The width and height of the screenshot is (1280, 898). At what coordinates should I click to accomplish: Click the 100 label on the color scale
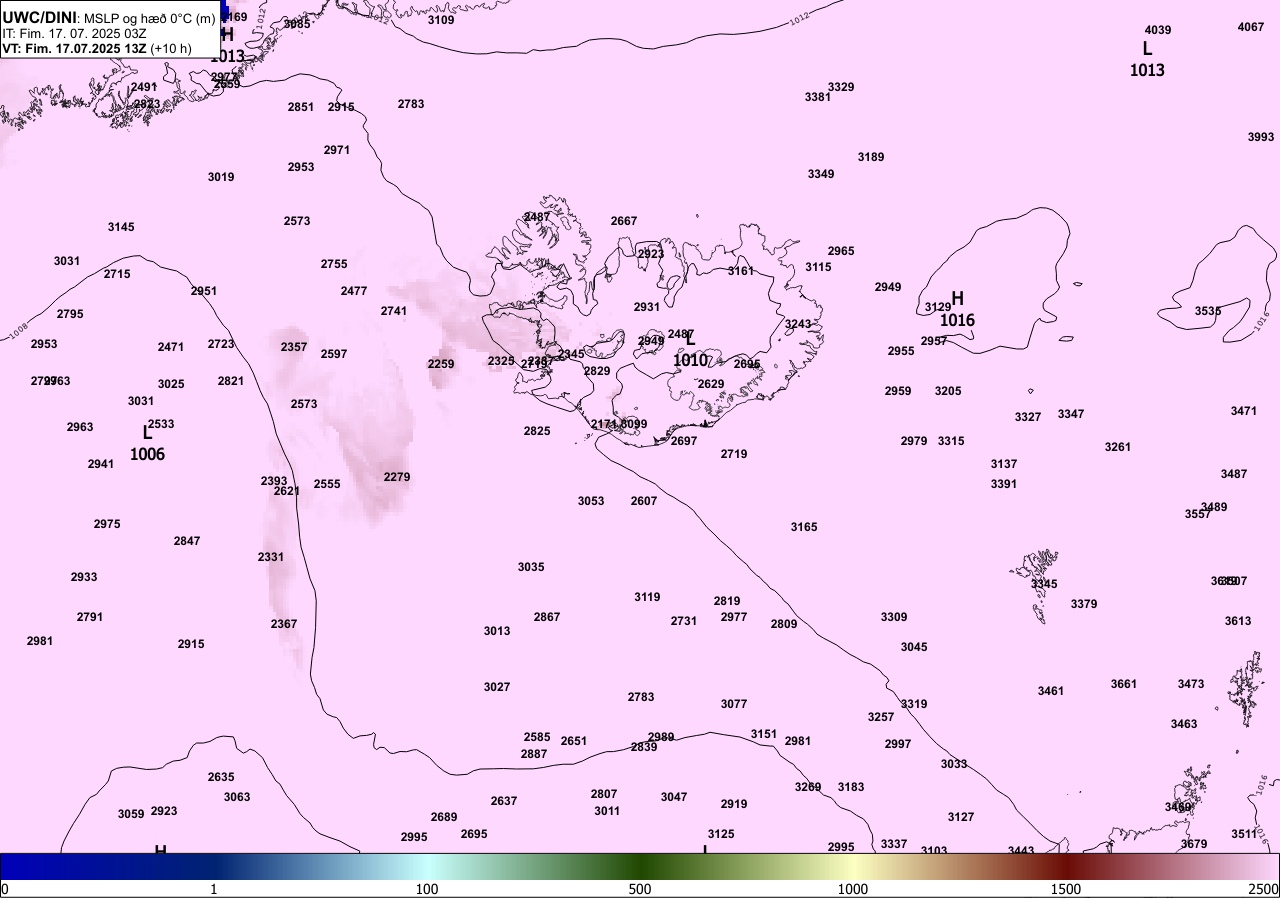tap(427, 889)
